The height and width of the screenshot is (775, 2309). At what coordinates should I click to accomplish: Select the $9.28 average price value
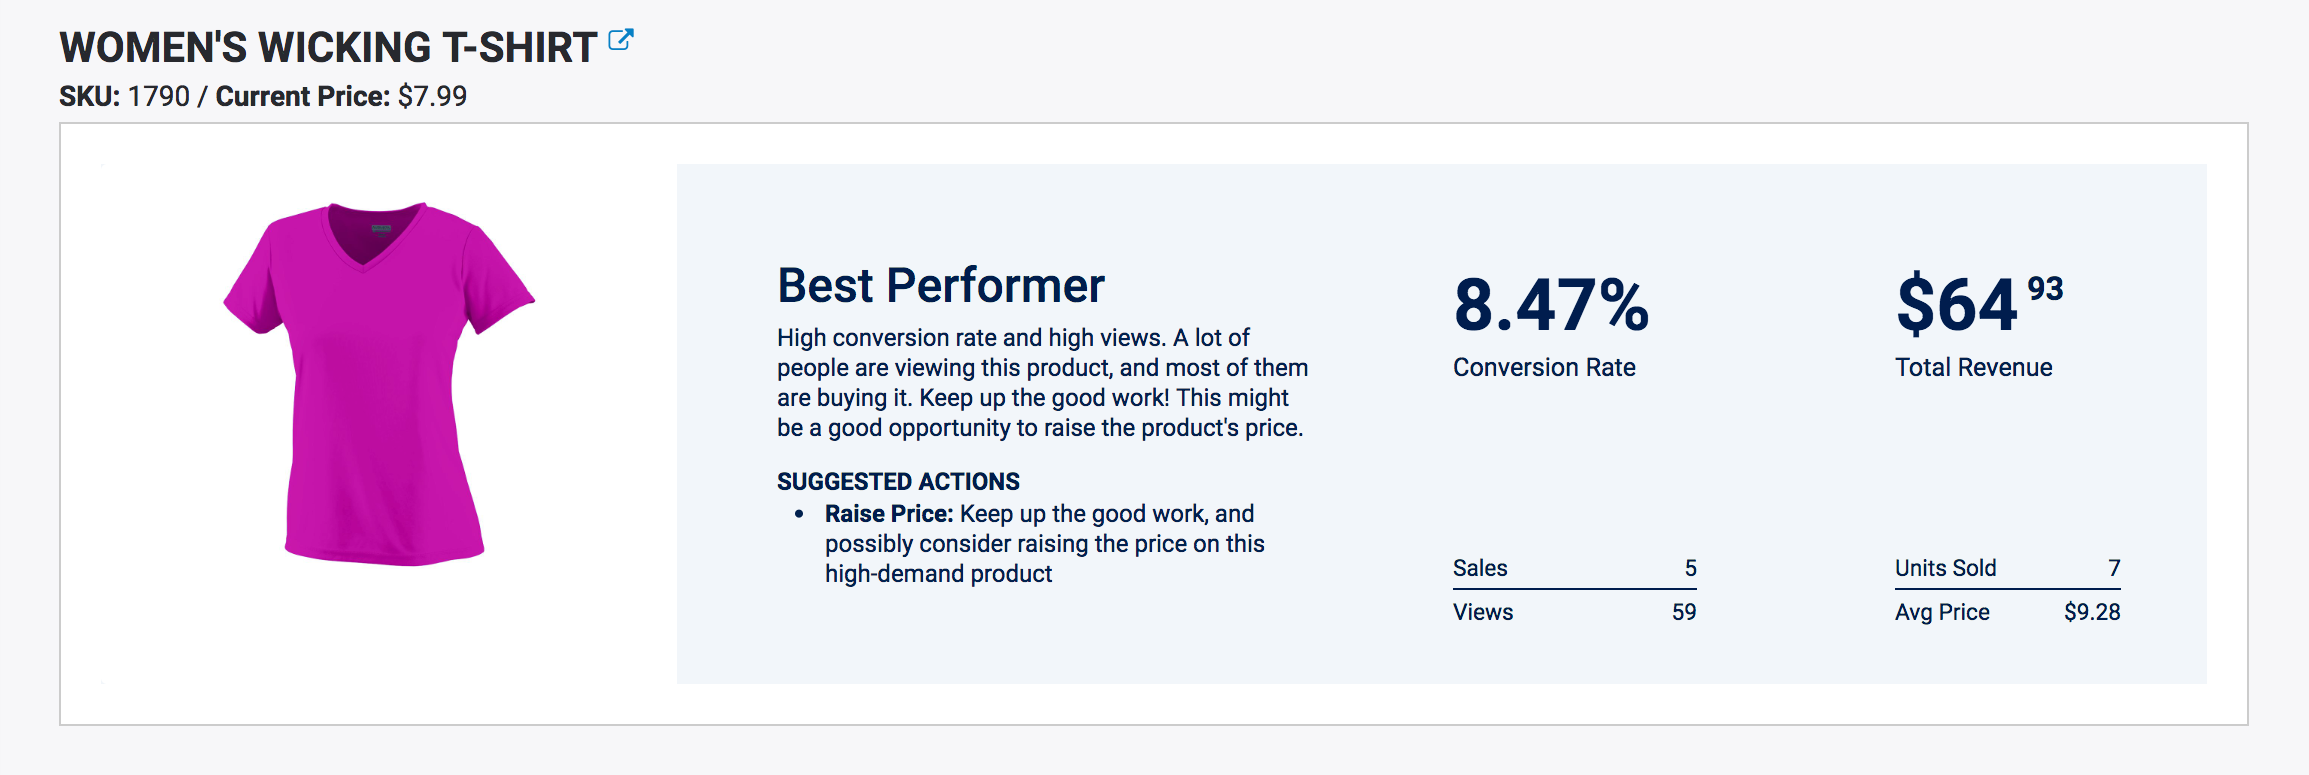[2092, 612]
